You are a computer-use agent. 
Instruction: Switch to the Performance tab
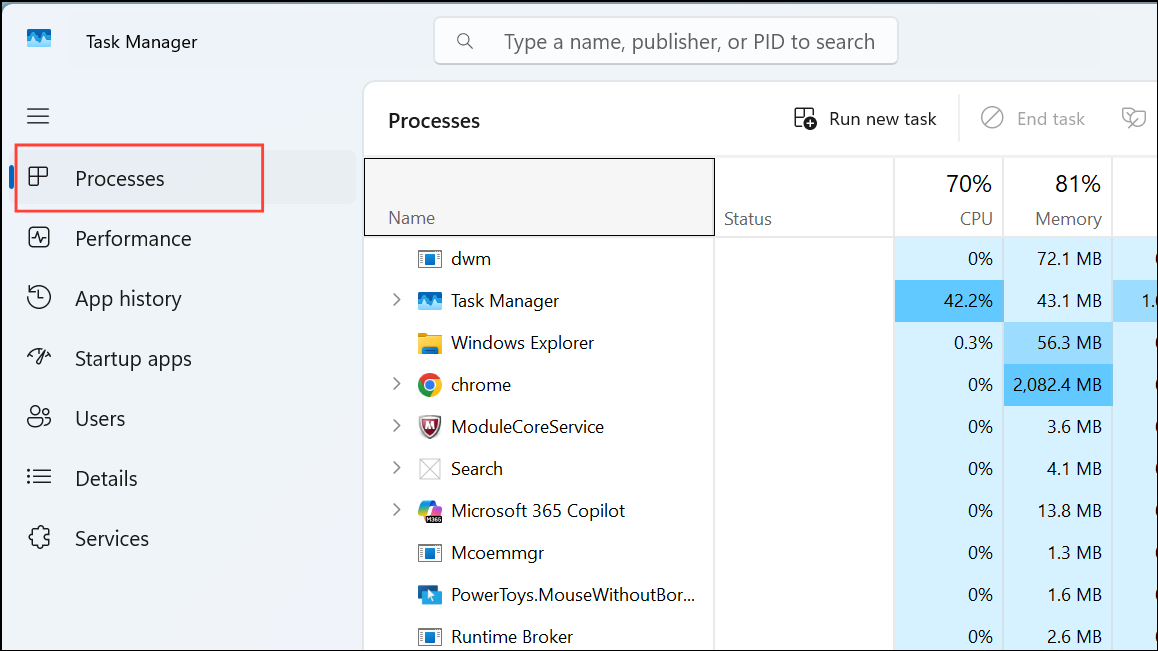[x=185, y=238]
